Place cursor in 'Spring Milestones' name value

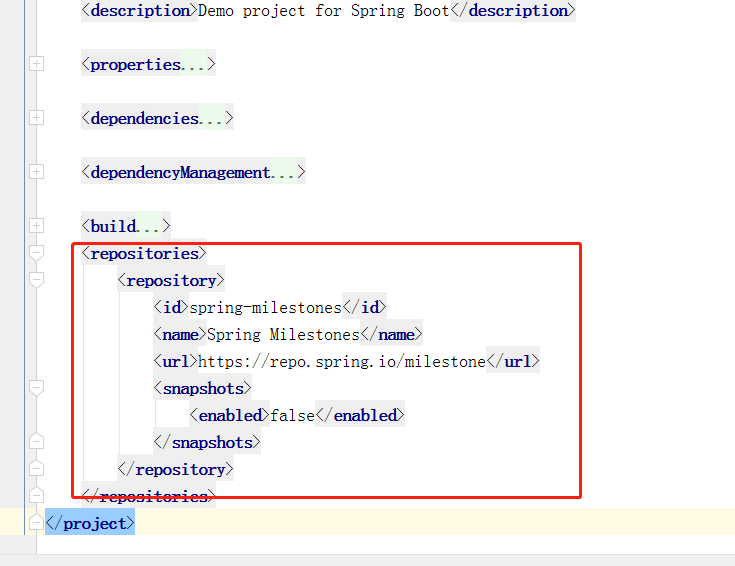(x=283, y=335)
